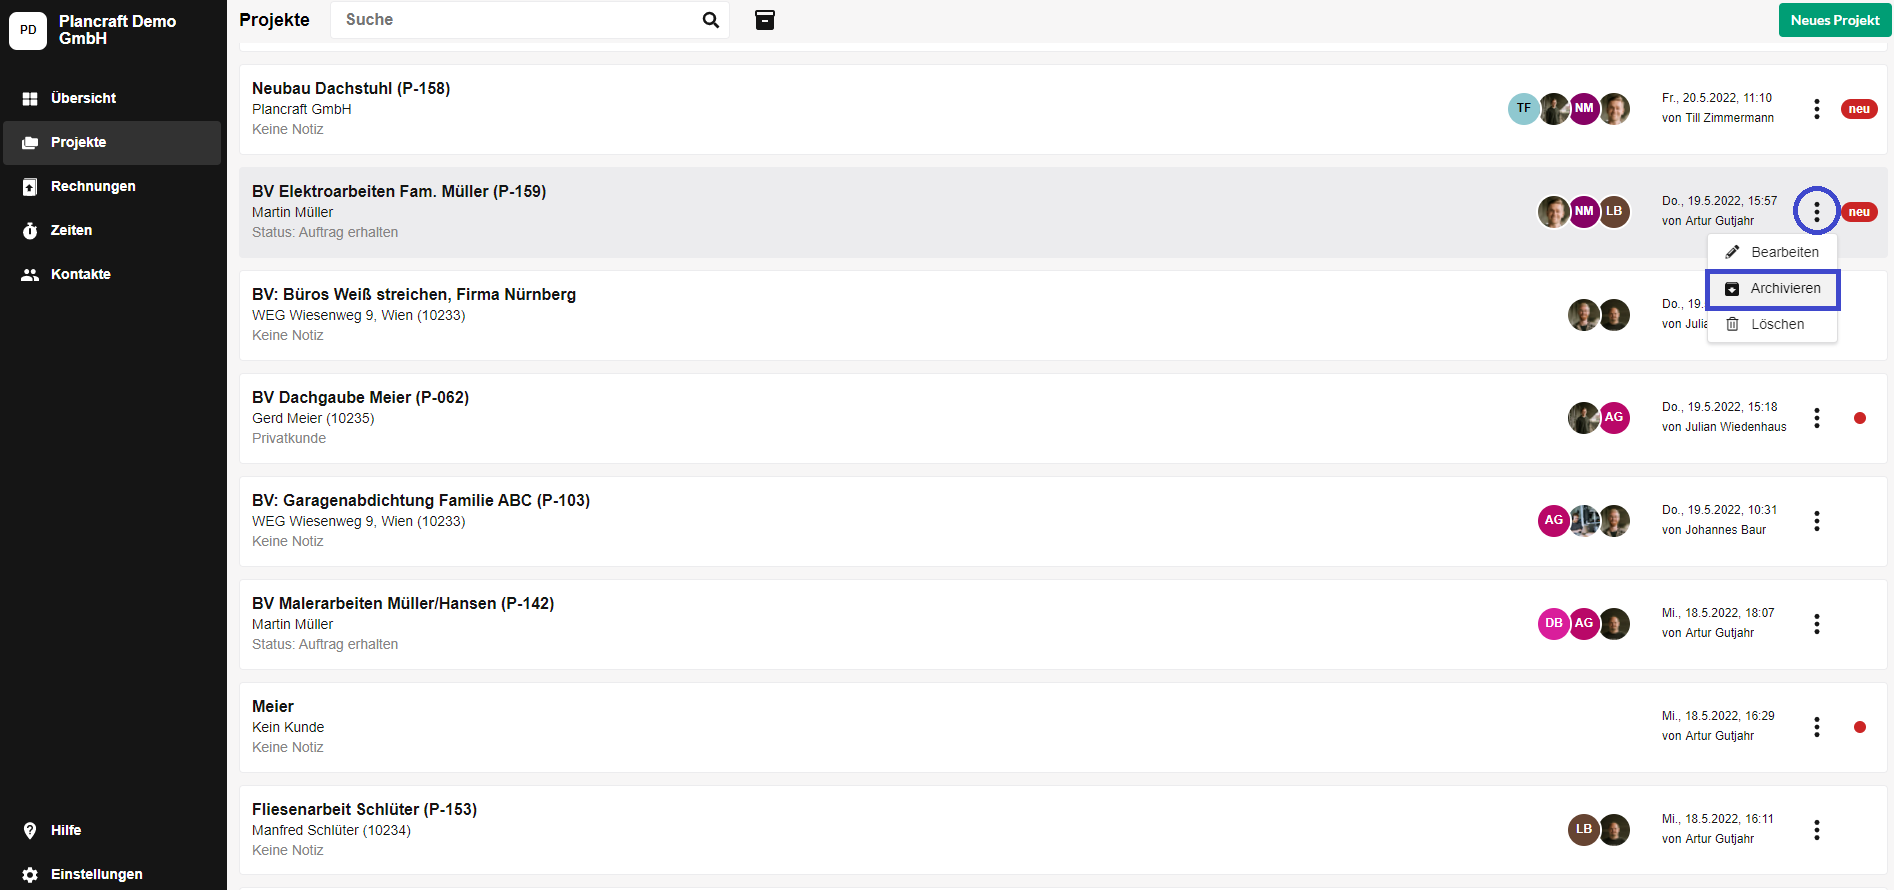
Task: Click 'von Johannes Baur' author text
Action: point(1714,530)
